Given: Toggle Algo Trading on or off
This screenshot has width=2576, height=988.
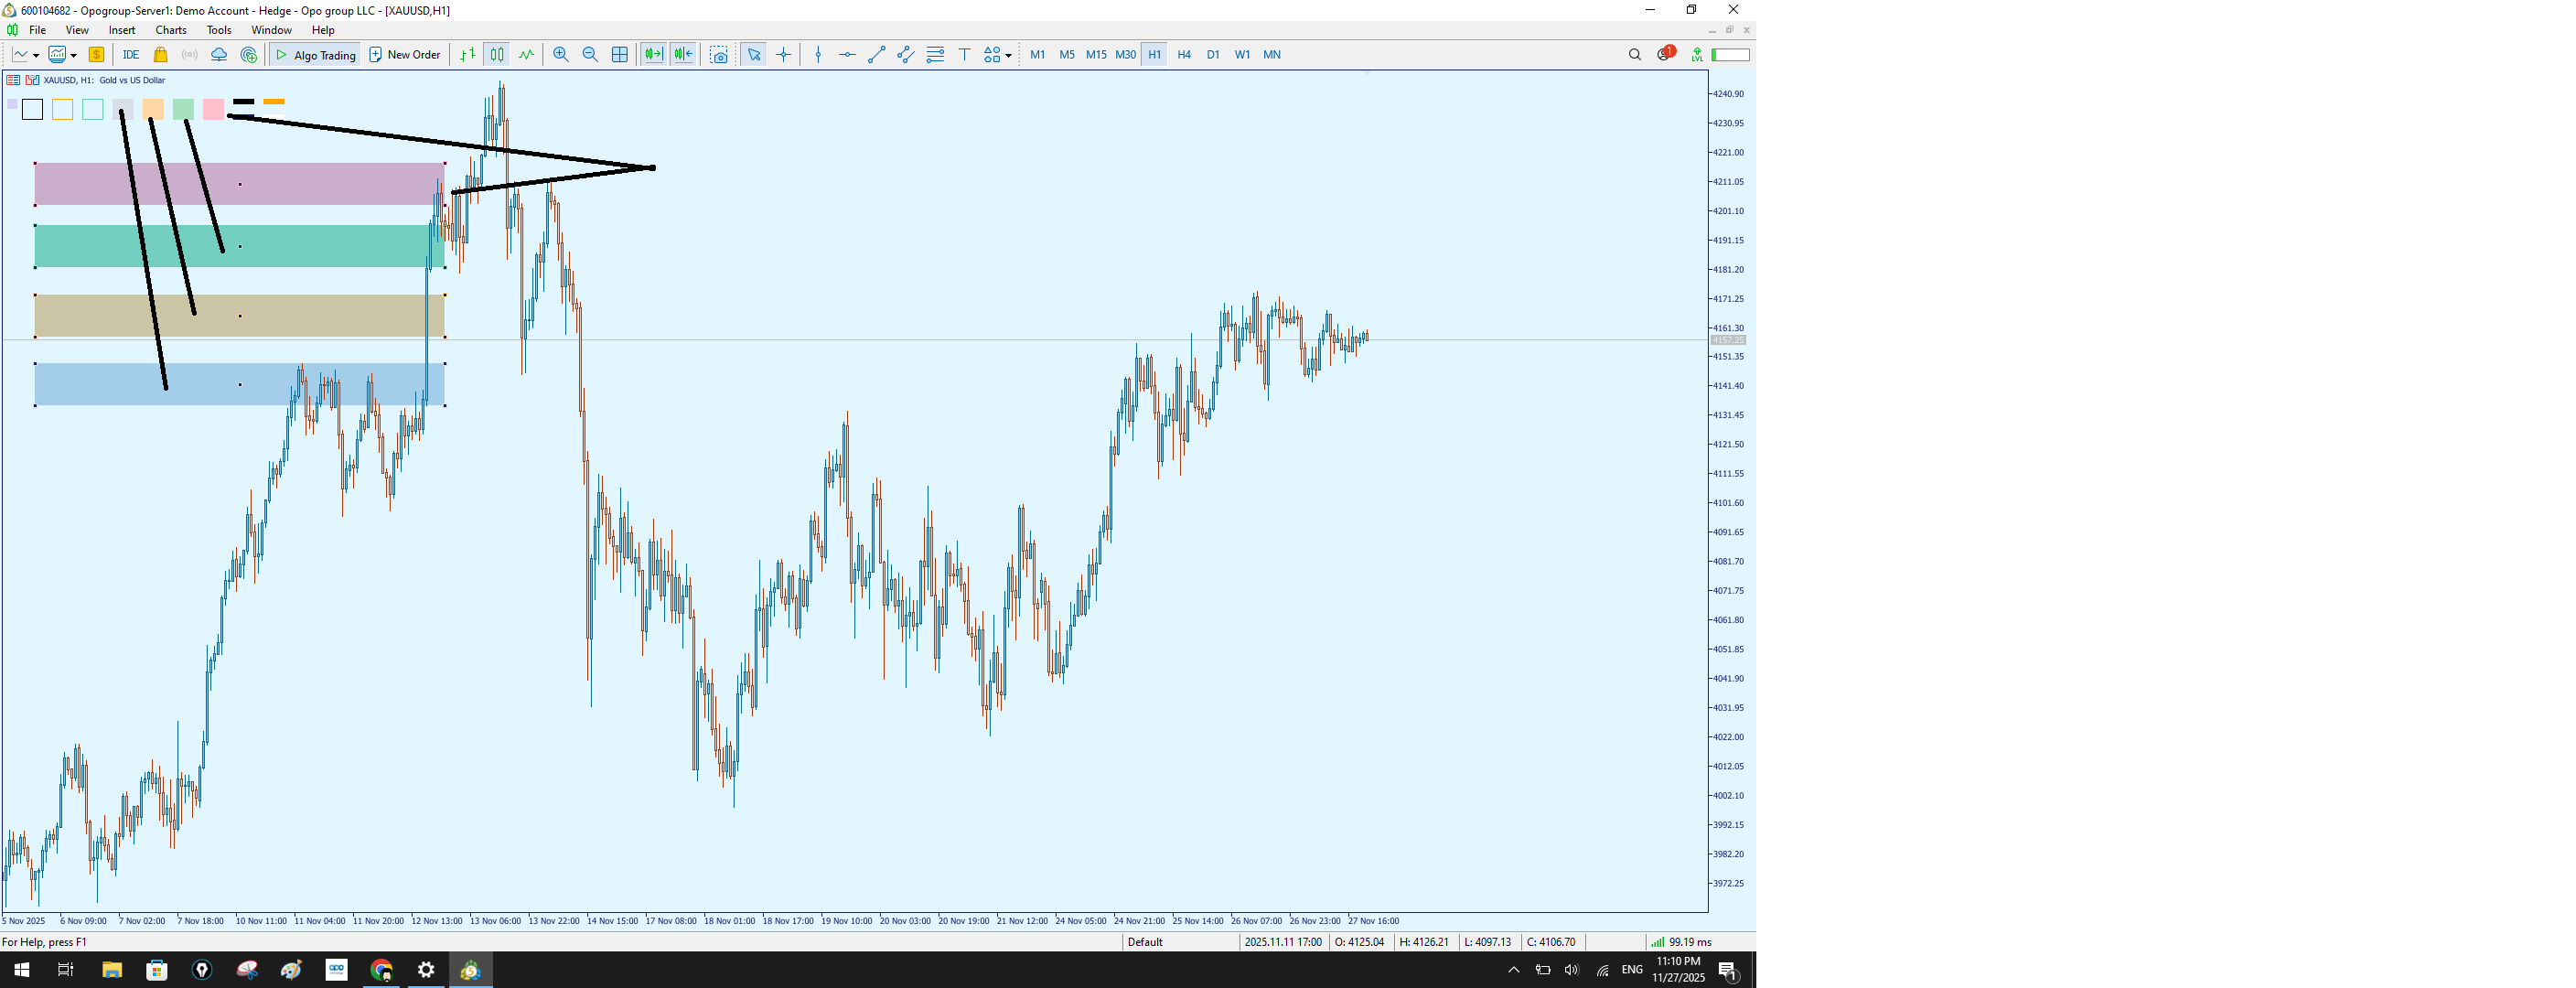Looking at the screenshot, I should click(316, 55).
